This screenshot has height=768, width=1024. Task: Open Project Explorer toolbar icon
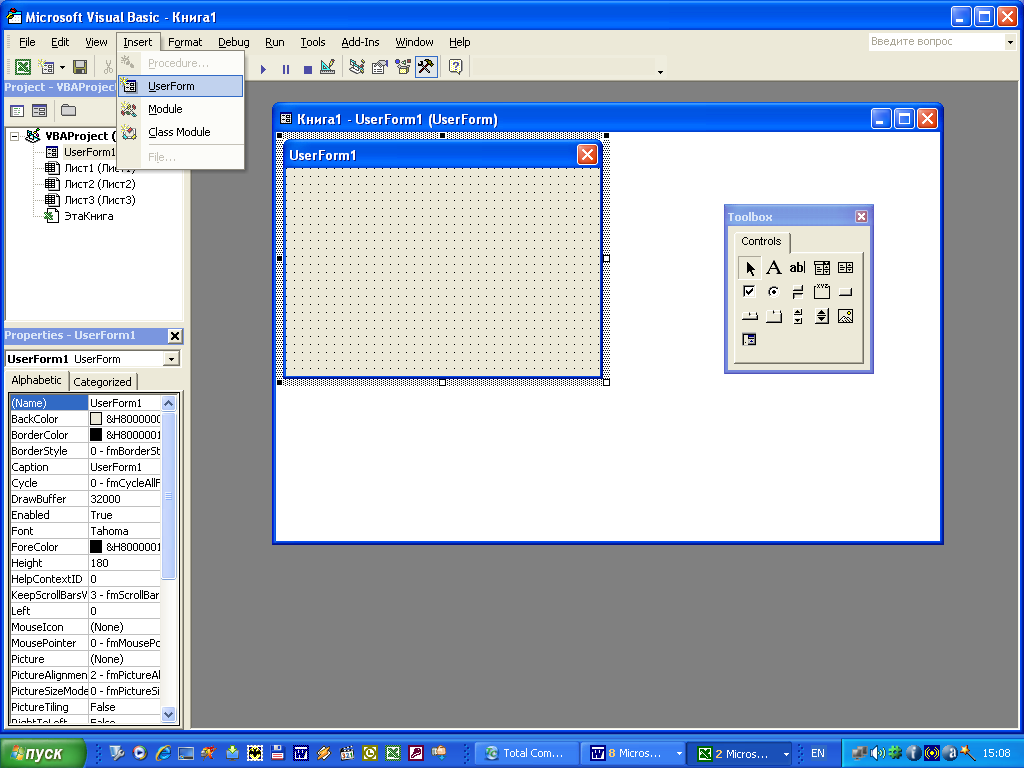[357, 67]
